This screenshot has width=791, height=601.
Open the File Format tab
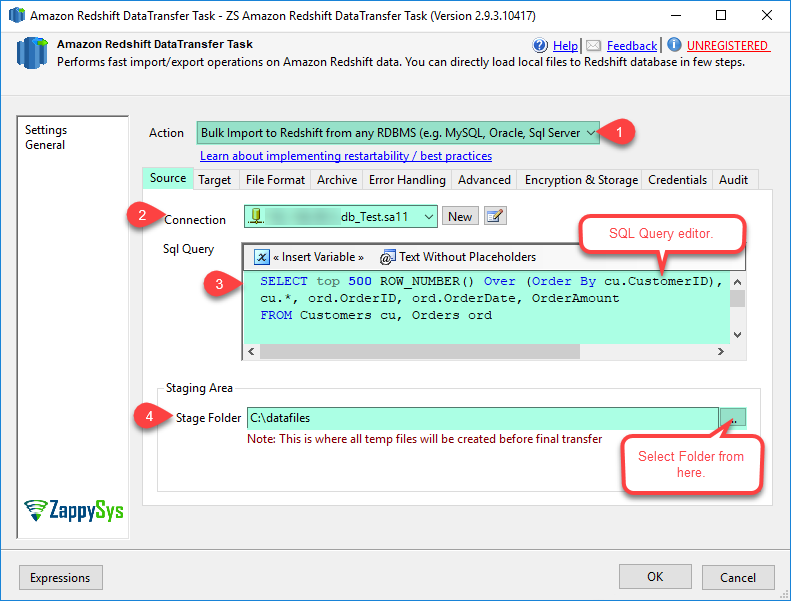275,180
